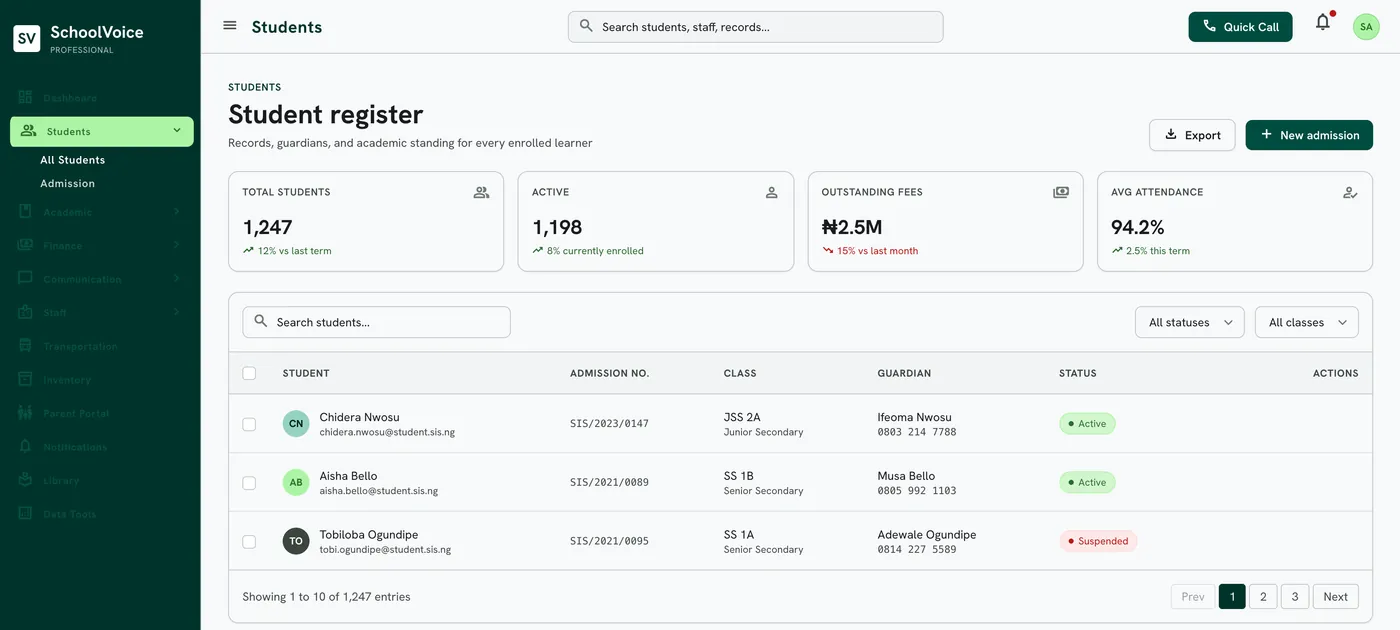Screen dimensions: 1400x630
Task: Click the Transportation bus icon
Action: point(26,346)
